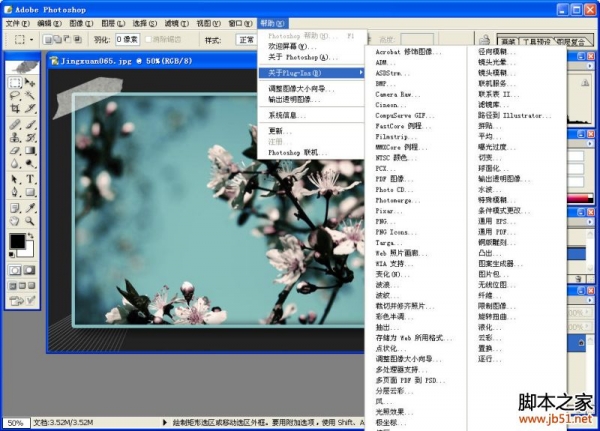The width and height of the screenshot is (600, 431).
Task: Click the foreground color swatch
Action: [x=17, y=241]
